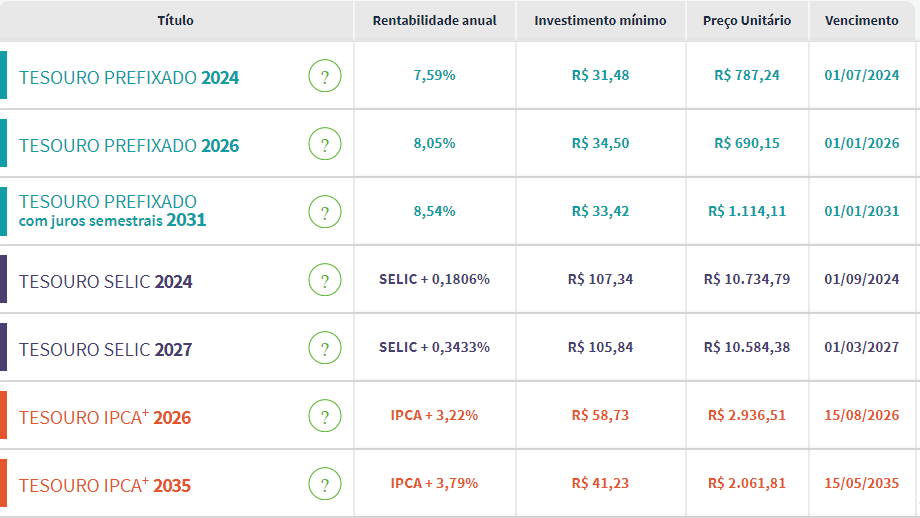The image size is (920, 518).
Task: Open the TESOURO PREFIXADO 2024 title
Action: coord(129,77)
